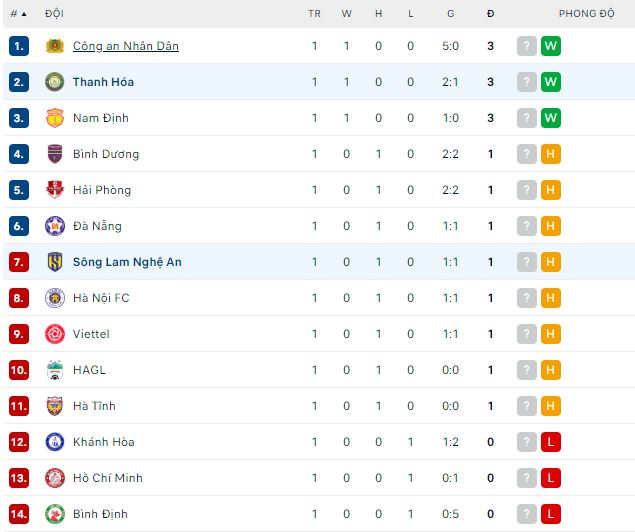Click the red L form badge for Bình Định
Viewport: 635px width, 532px height.
(x=551, y=514)
